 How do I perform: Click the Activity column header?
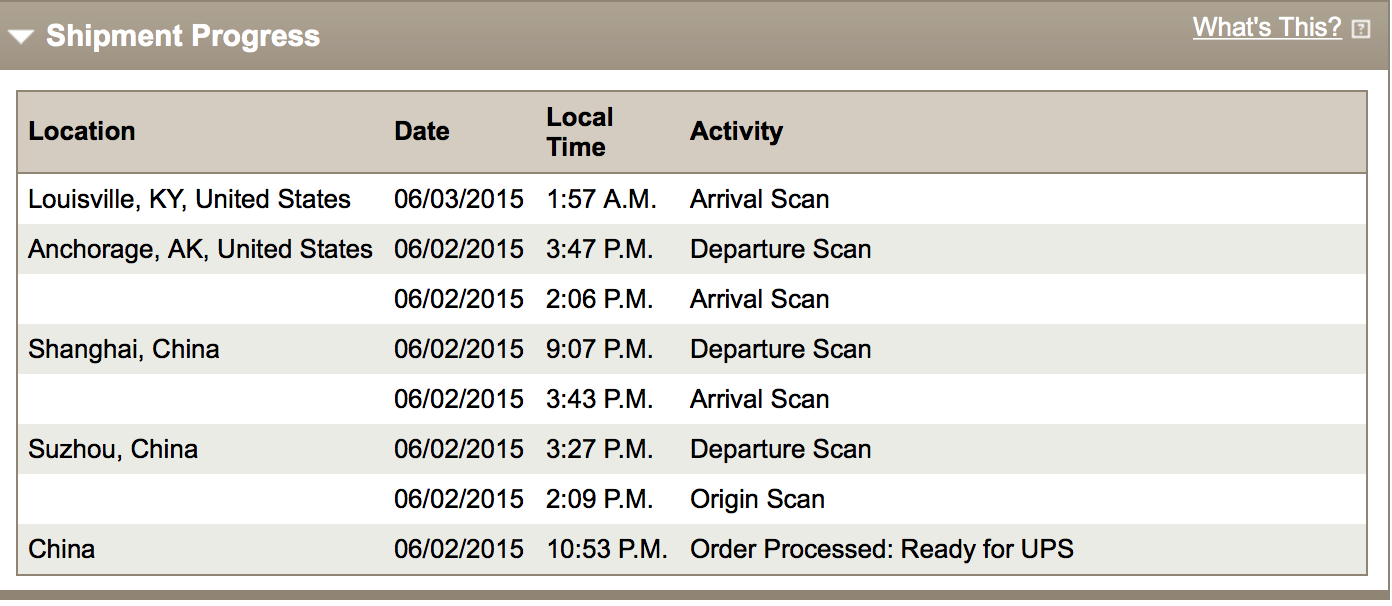pos(736,132)
